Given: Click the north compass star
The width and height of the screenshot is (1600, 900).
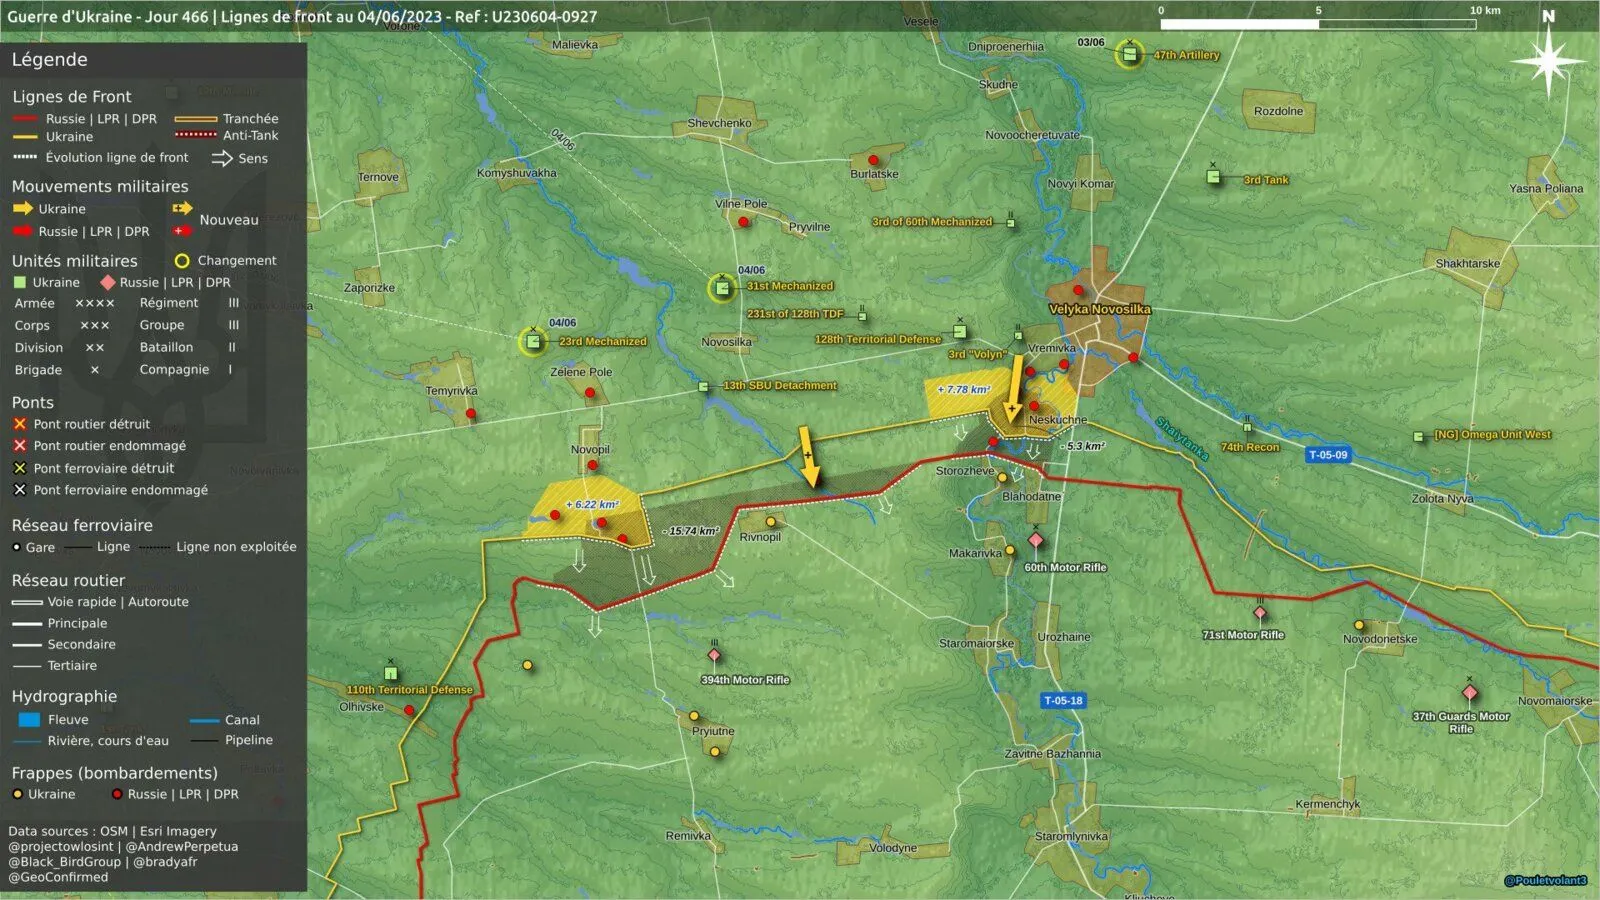Looking at the screenshot, I should tap(1548, 62).
